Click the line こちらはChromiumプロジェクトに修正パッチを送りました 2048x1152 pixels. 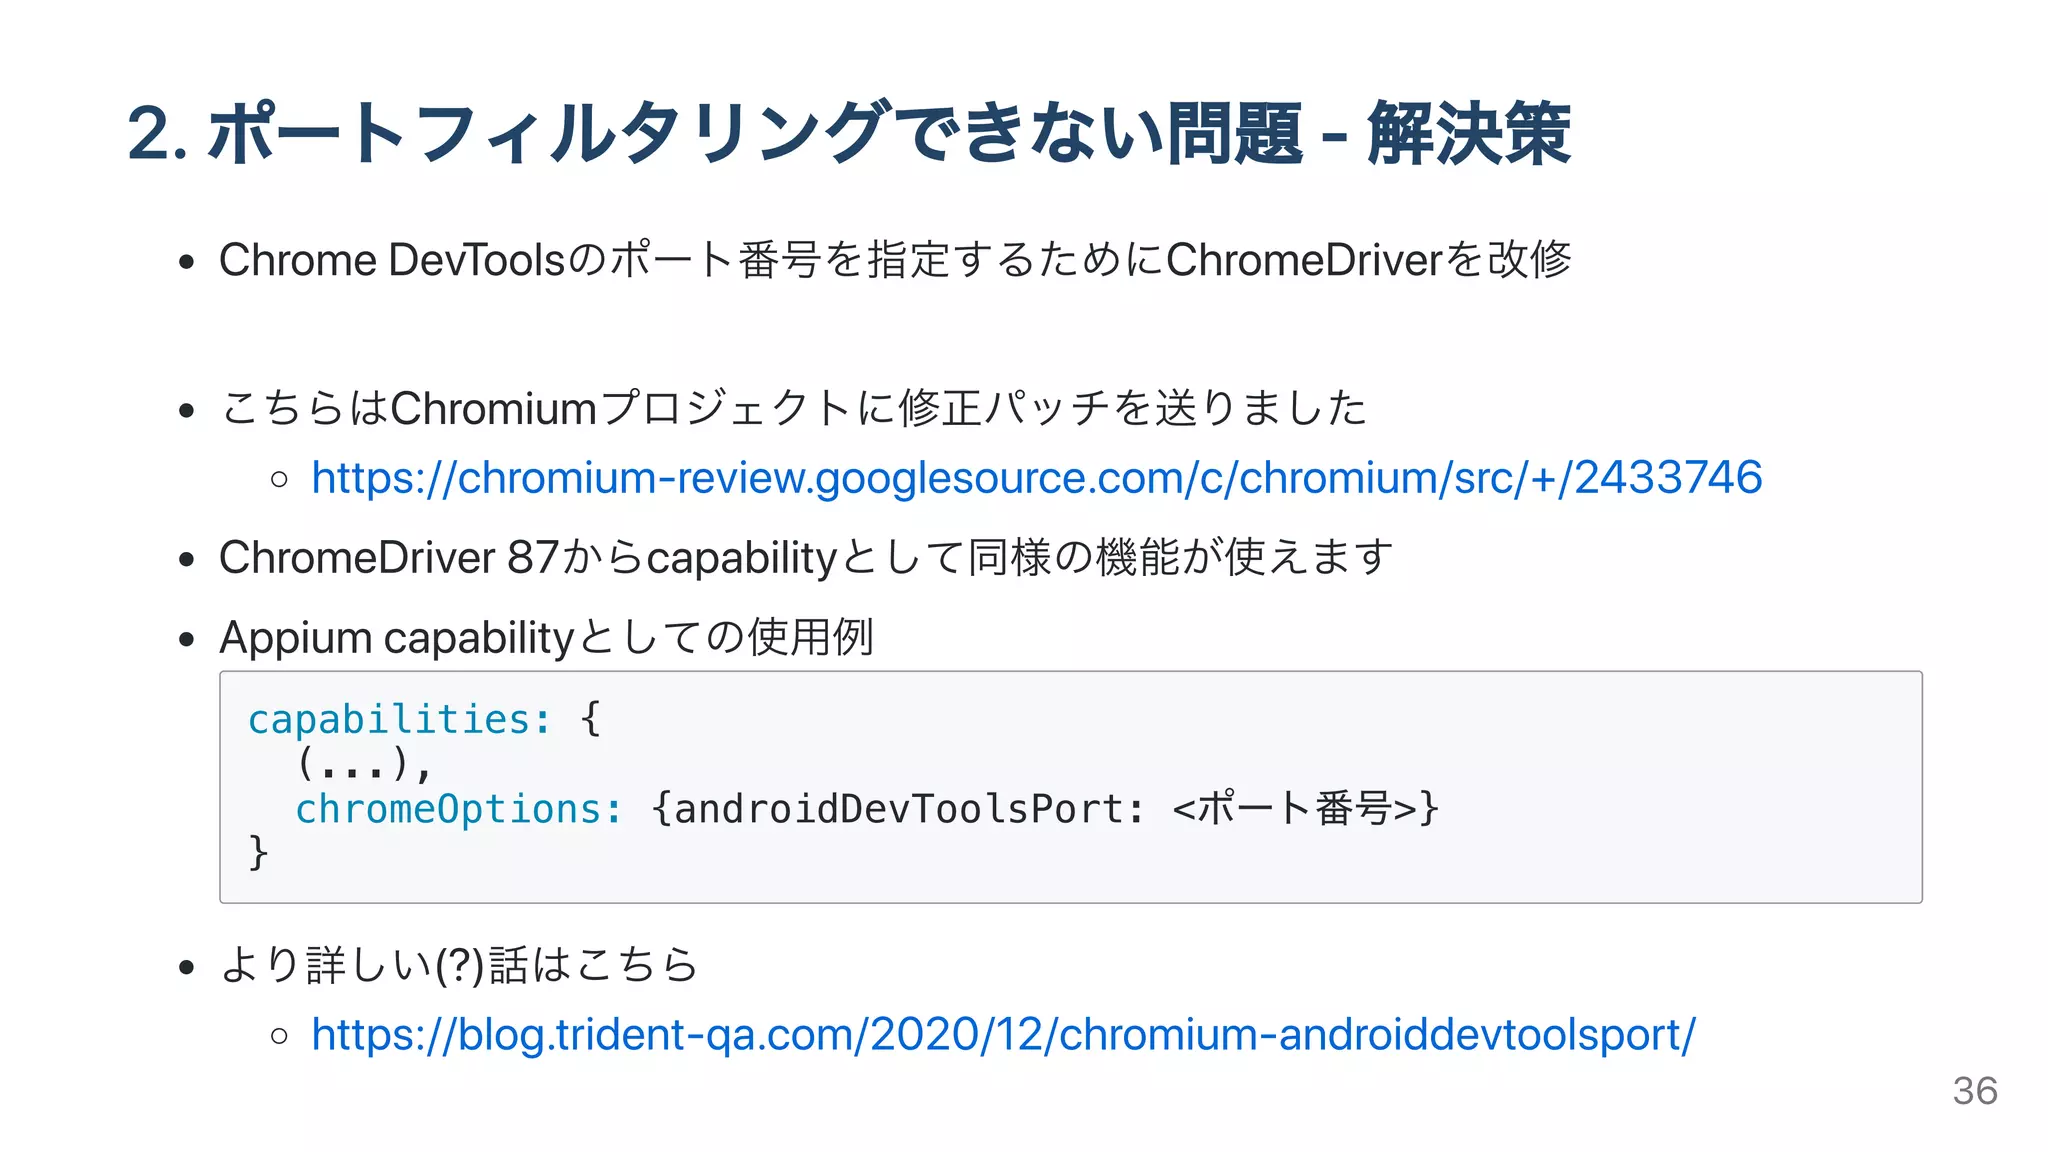[793, 408]
